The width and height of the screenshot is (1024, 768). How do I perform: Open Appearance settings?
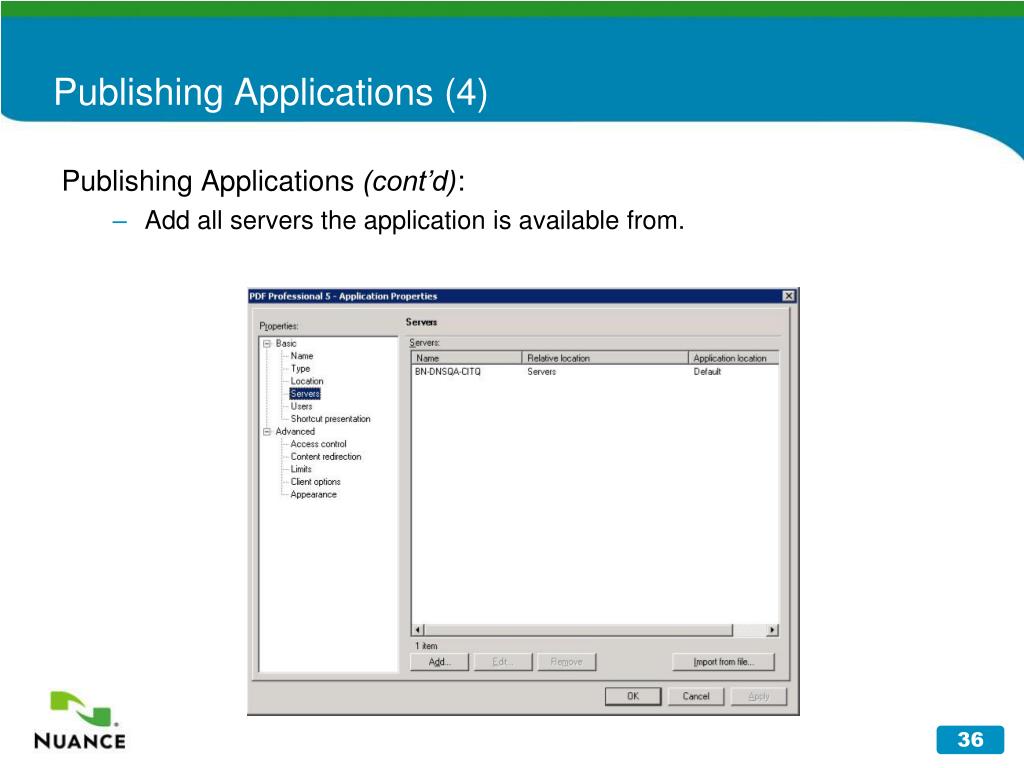pos(313,494)
